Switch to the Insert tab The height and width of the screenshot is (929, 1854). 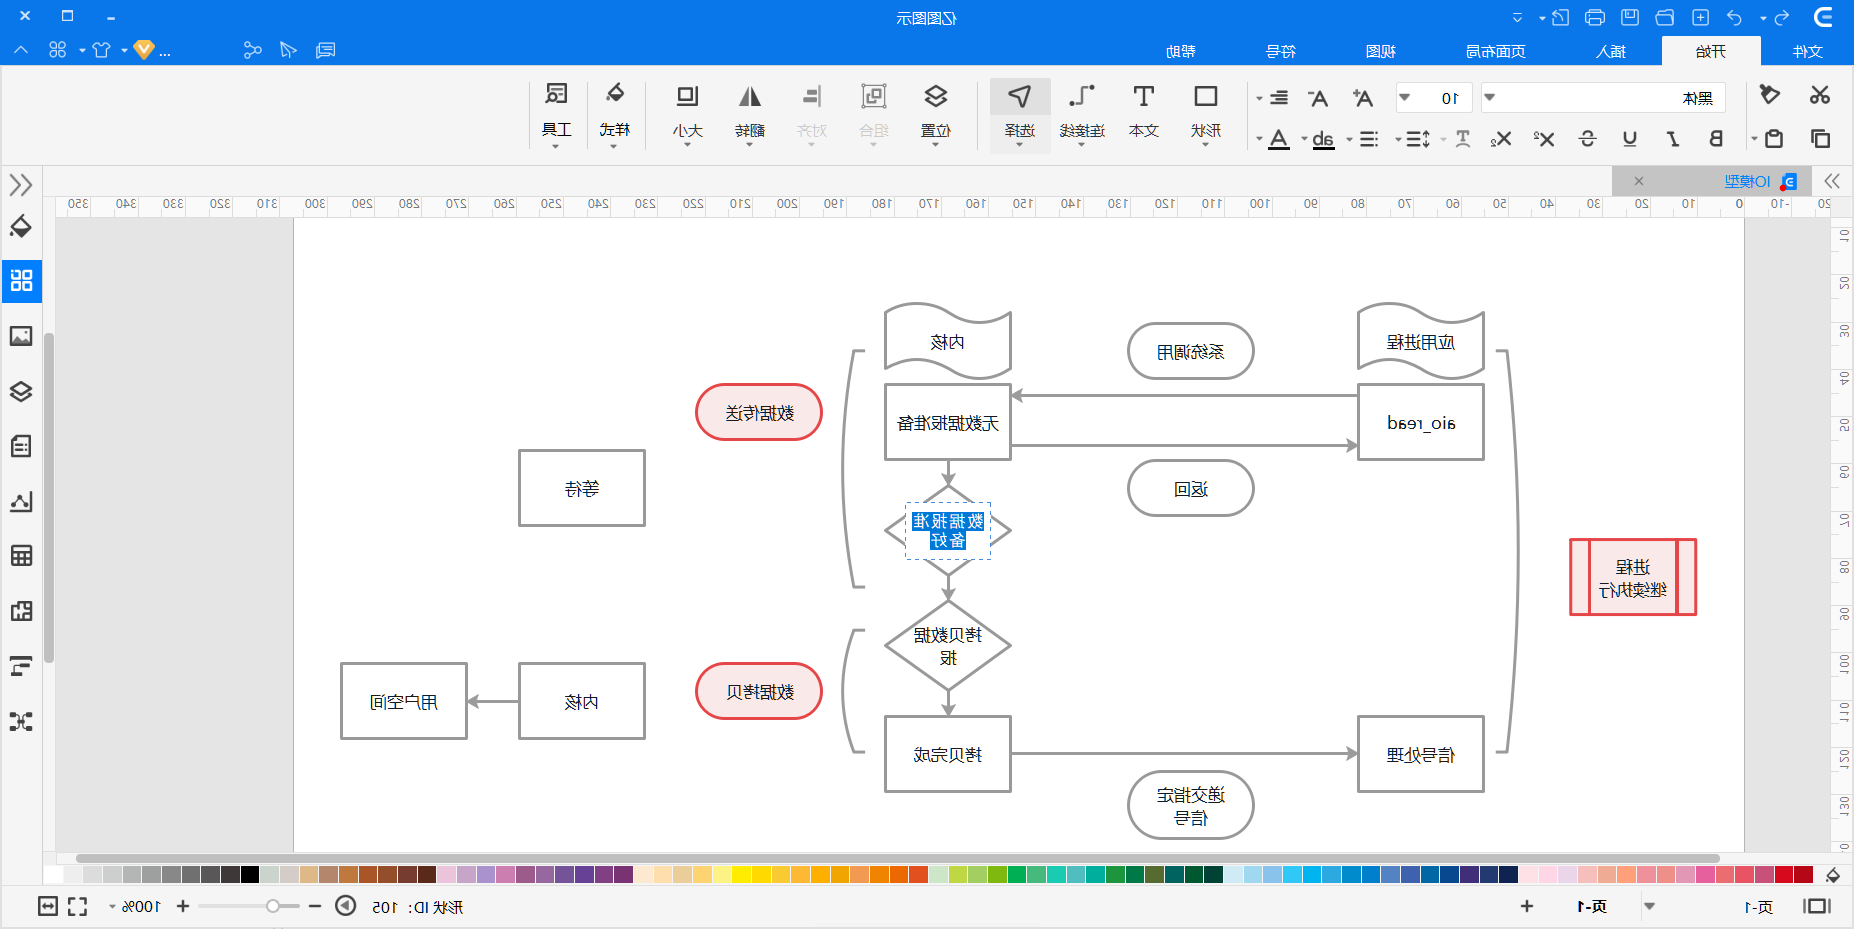[1611, 51]
